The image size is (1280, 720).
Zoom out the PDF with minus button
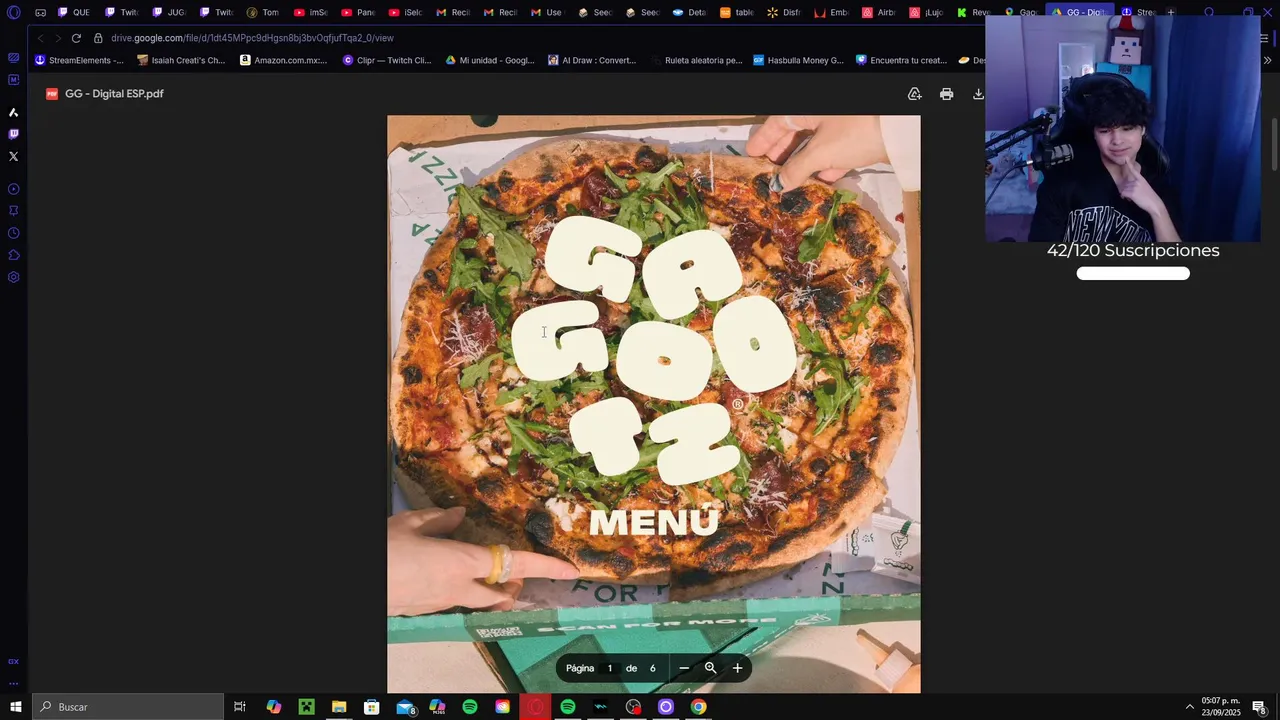[684, 668]
